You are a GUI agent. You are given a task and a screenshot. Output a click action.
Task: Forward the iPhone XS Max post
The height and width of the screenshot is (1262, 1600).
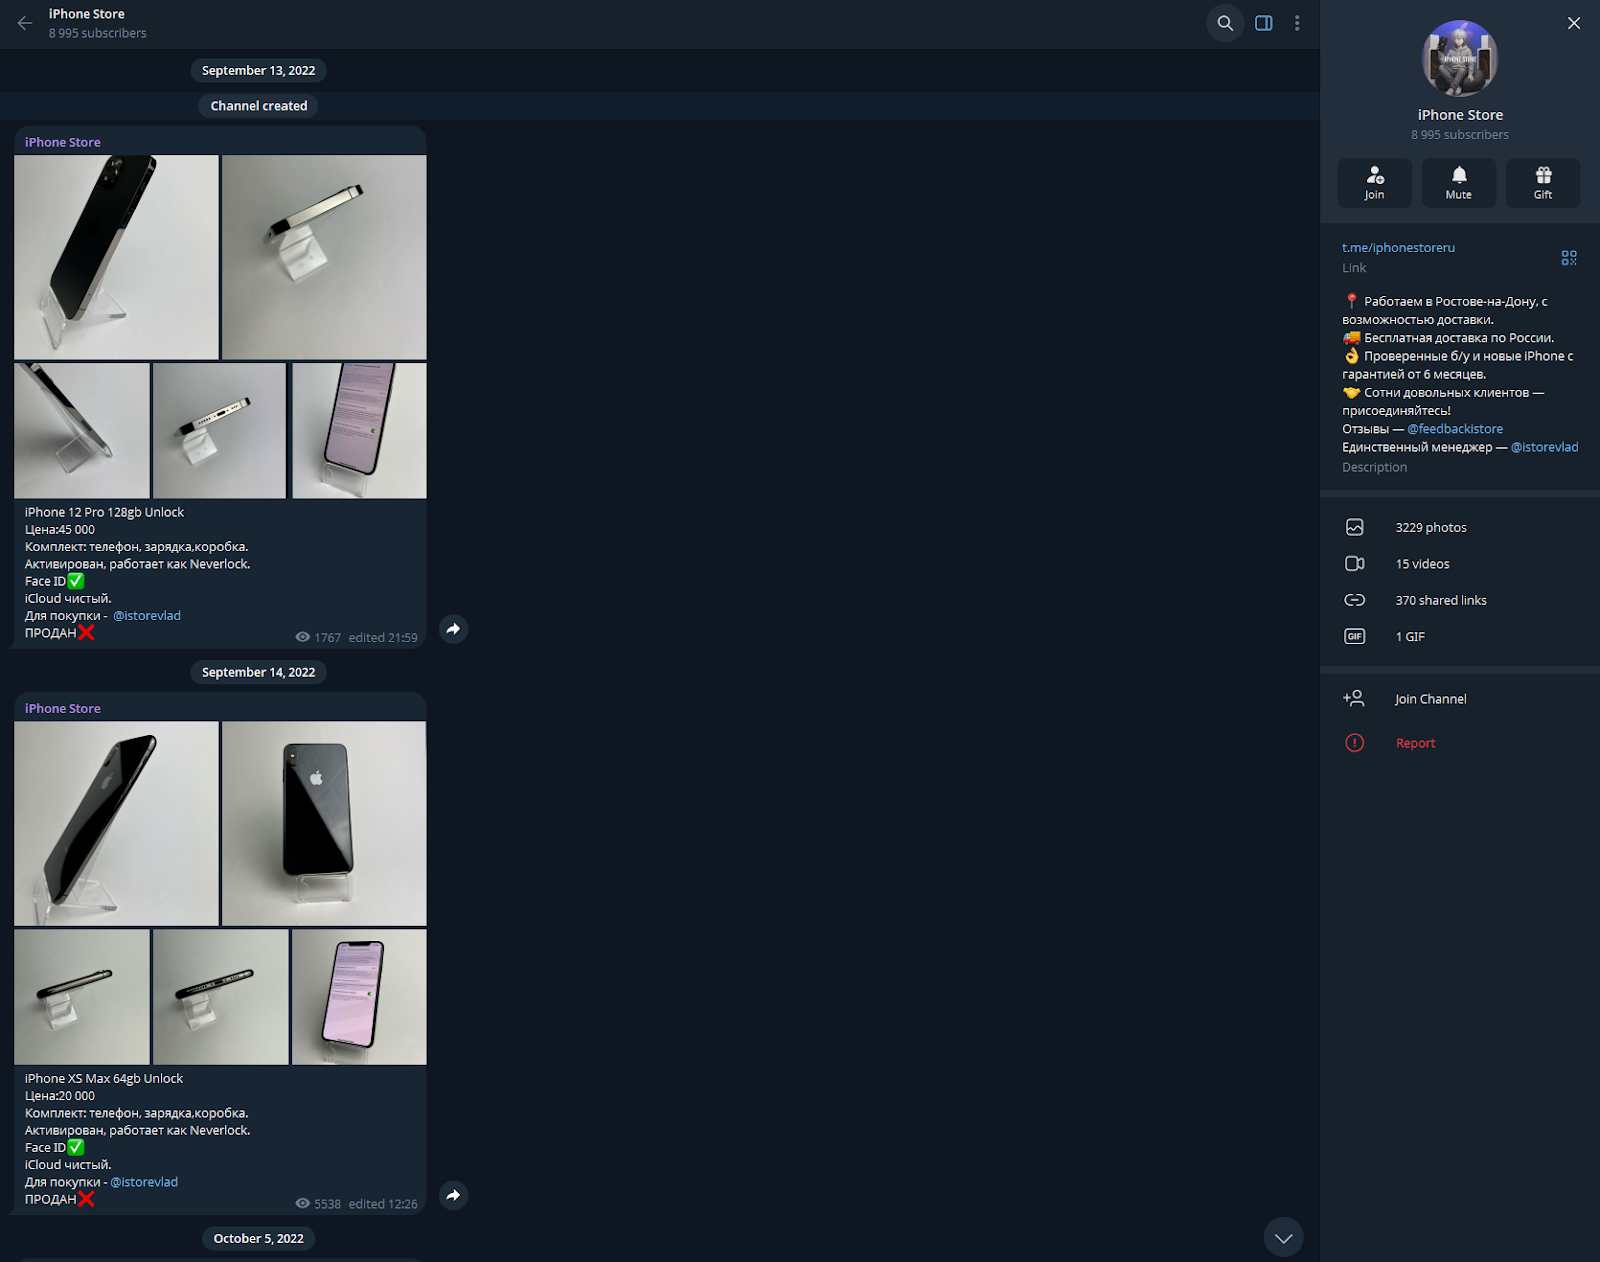coord(453,1195)
